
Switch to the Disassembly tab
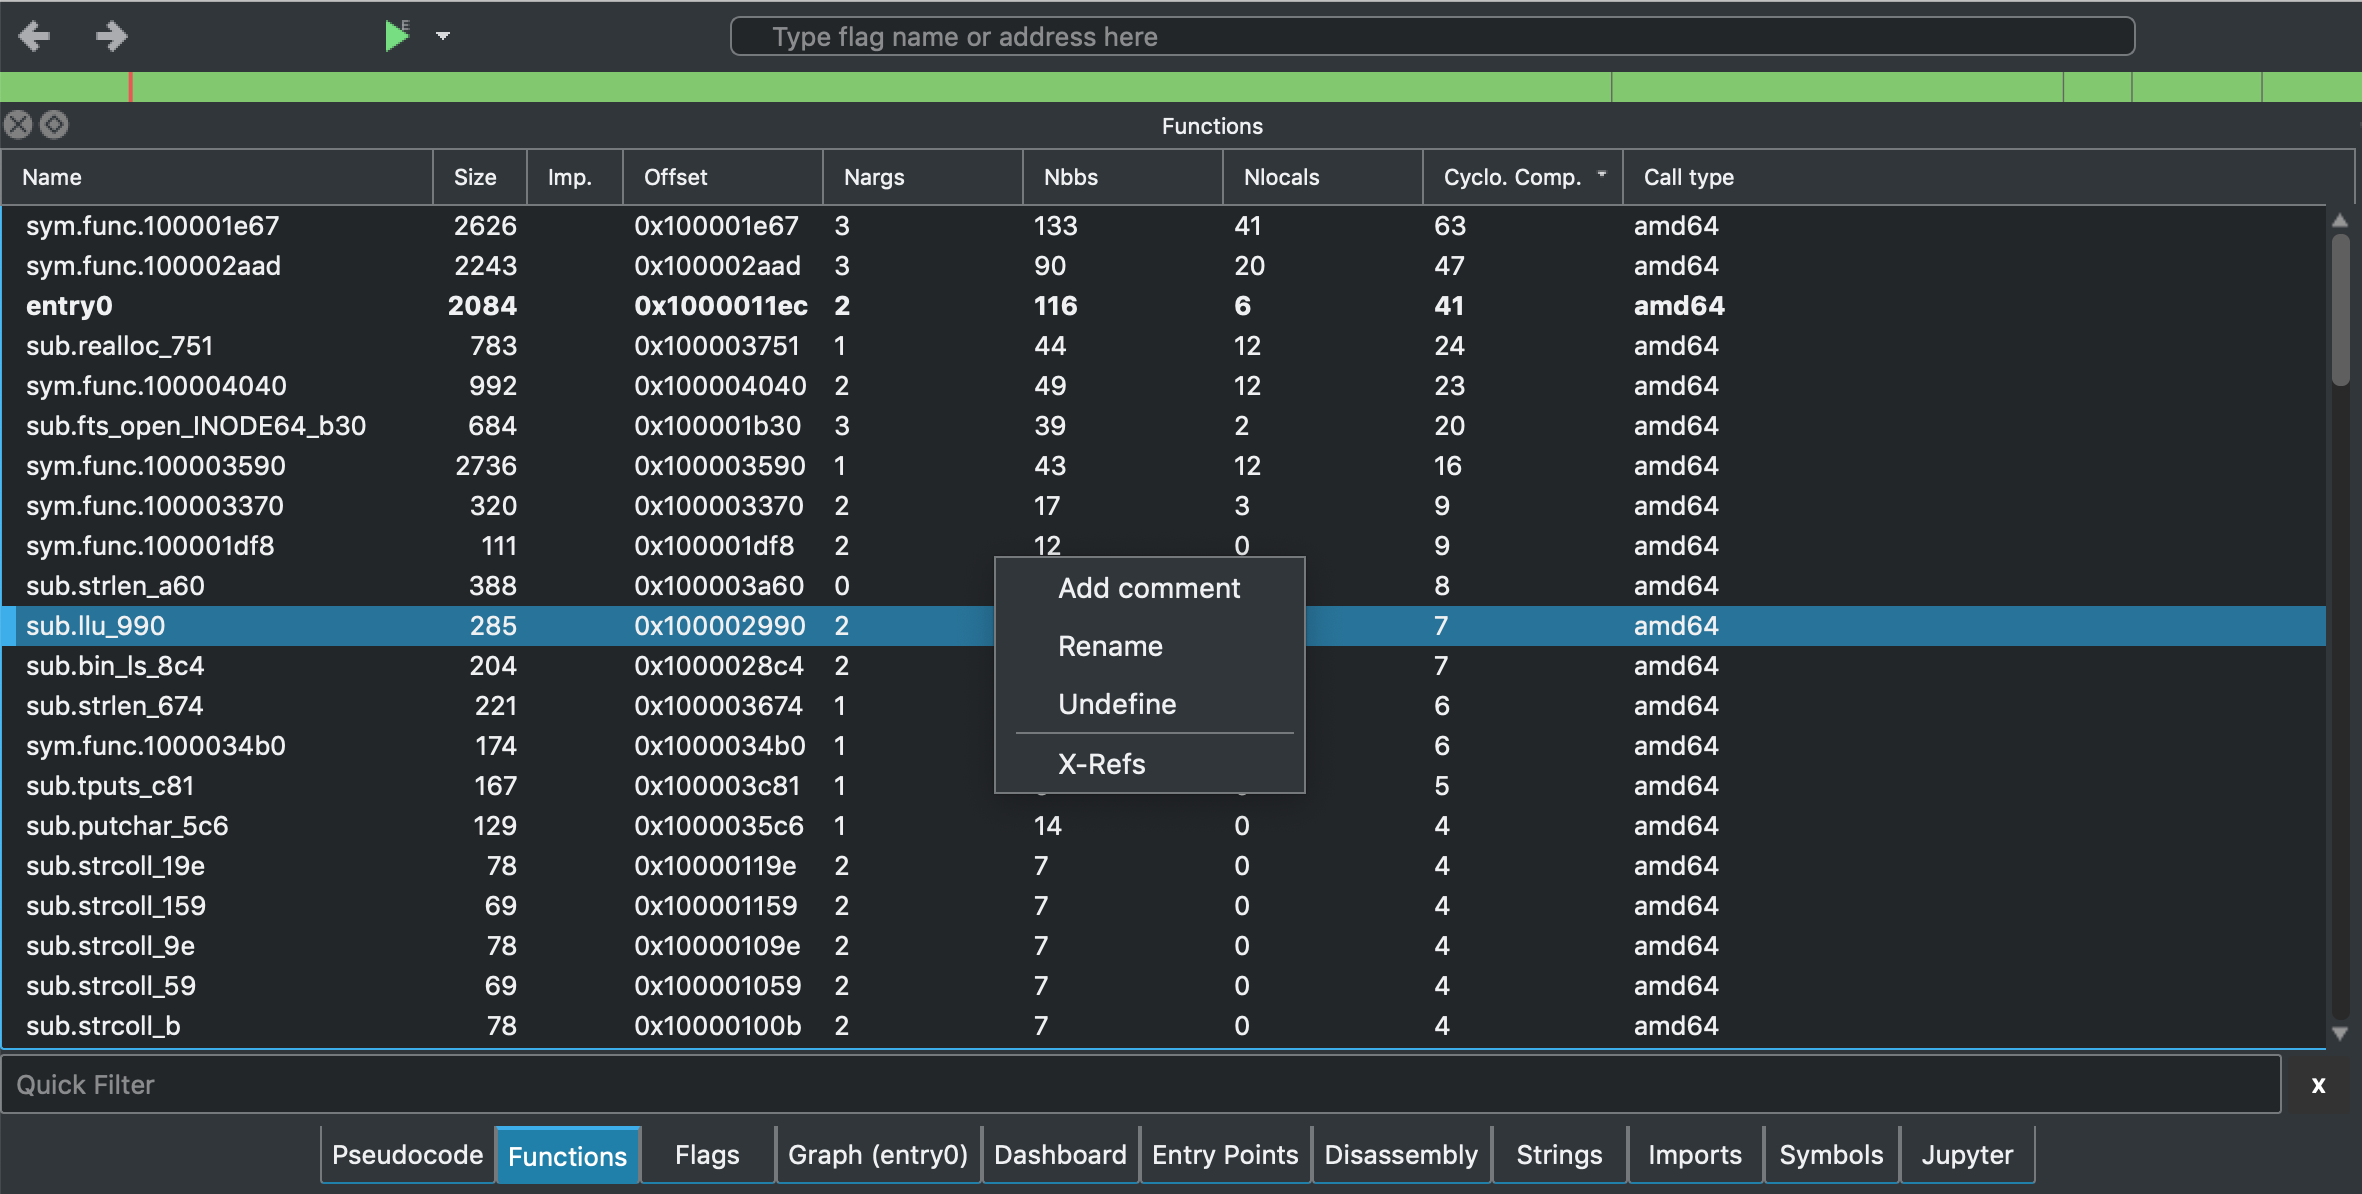(x=1400, y=1154)
